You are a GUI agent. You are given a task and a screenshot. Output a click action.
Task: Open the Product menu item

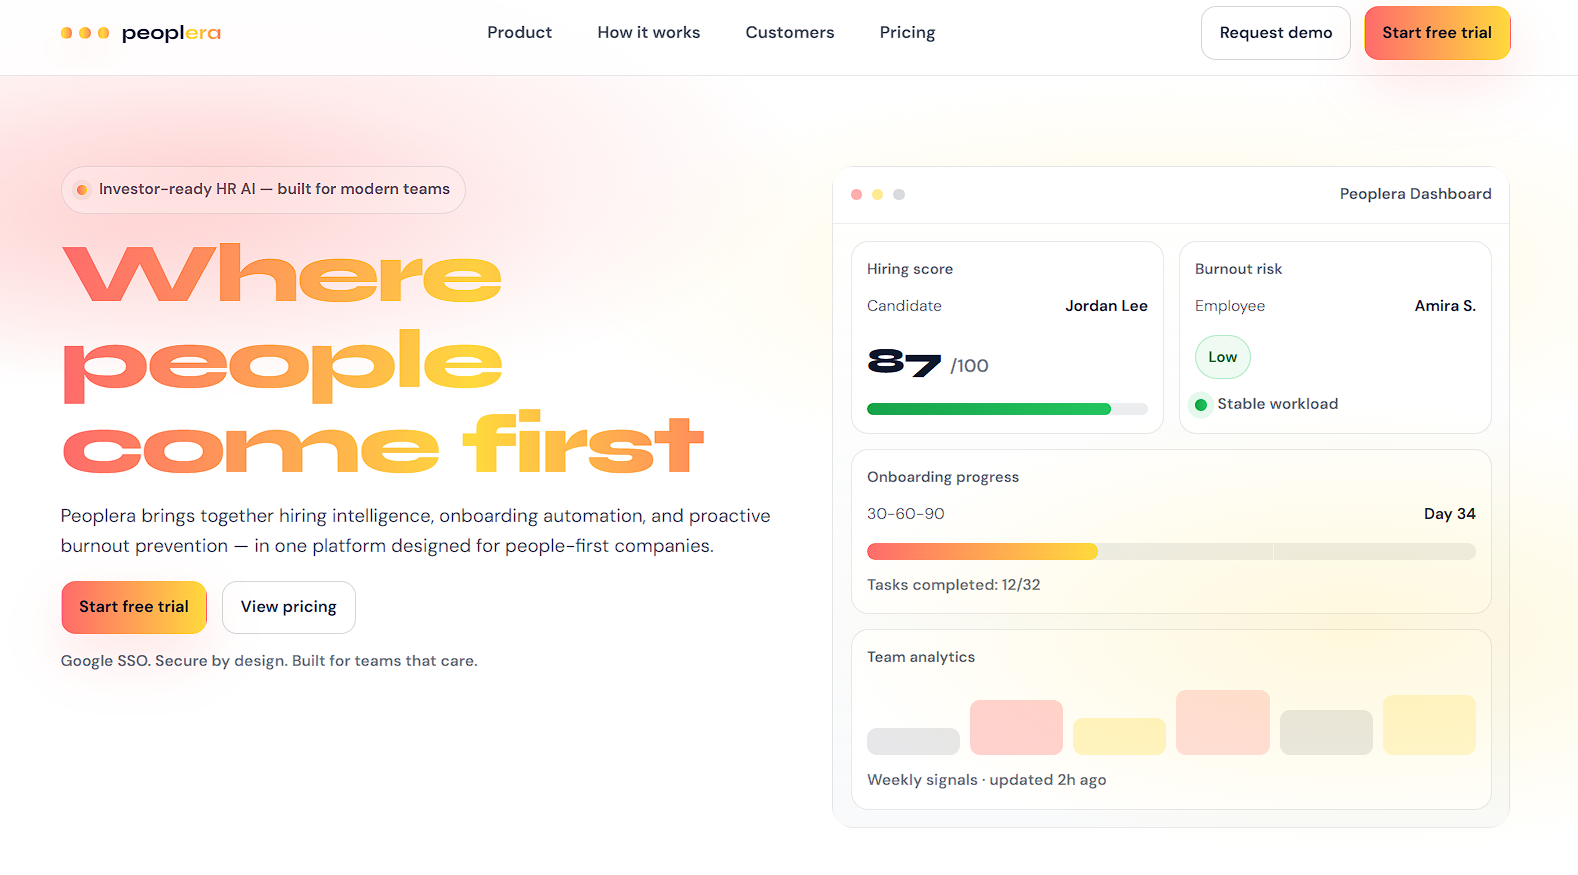pos(519,33)
